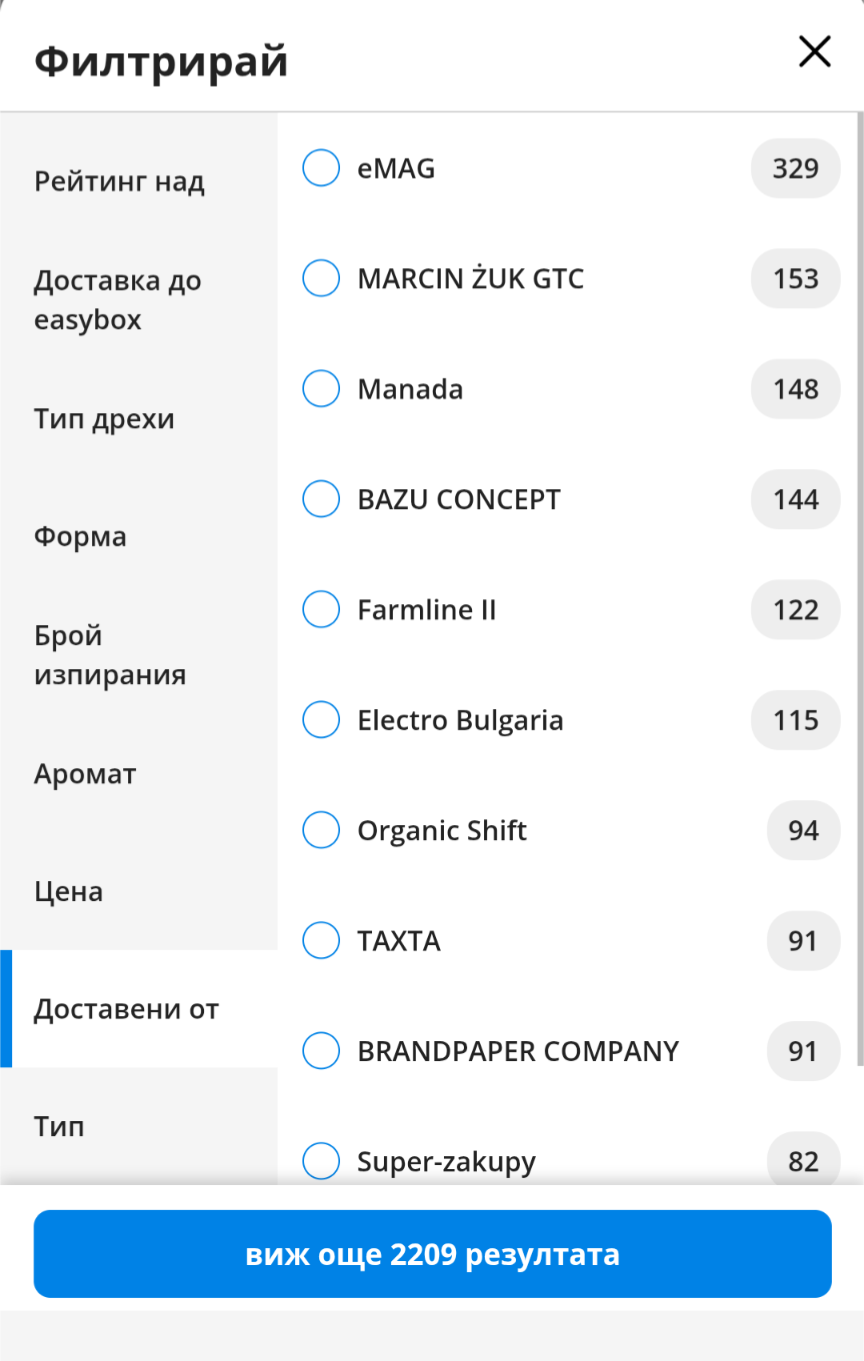
Task: Open the Рейтинг над filter category
Action: coord(119,182)
